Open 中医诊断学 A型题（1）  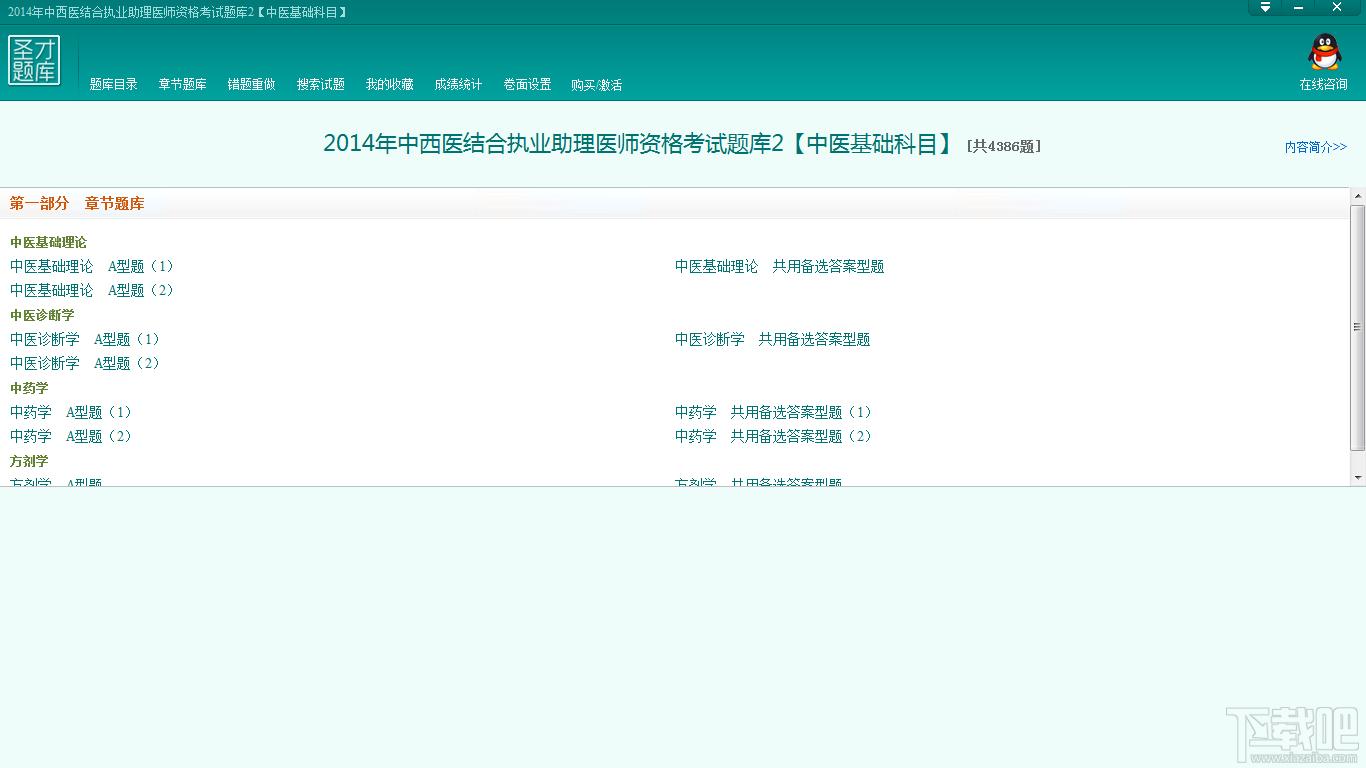[x=85, y=339]
